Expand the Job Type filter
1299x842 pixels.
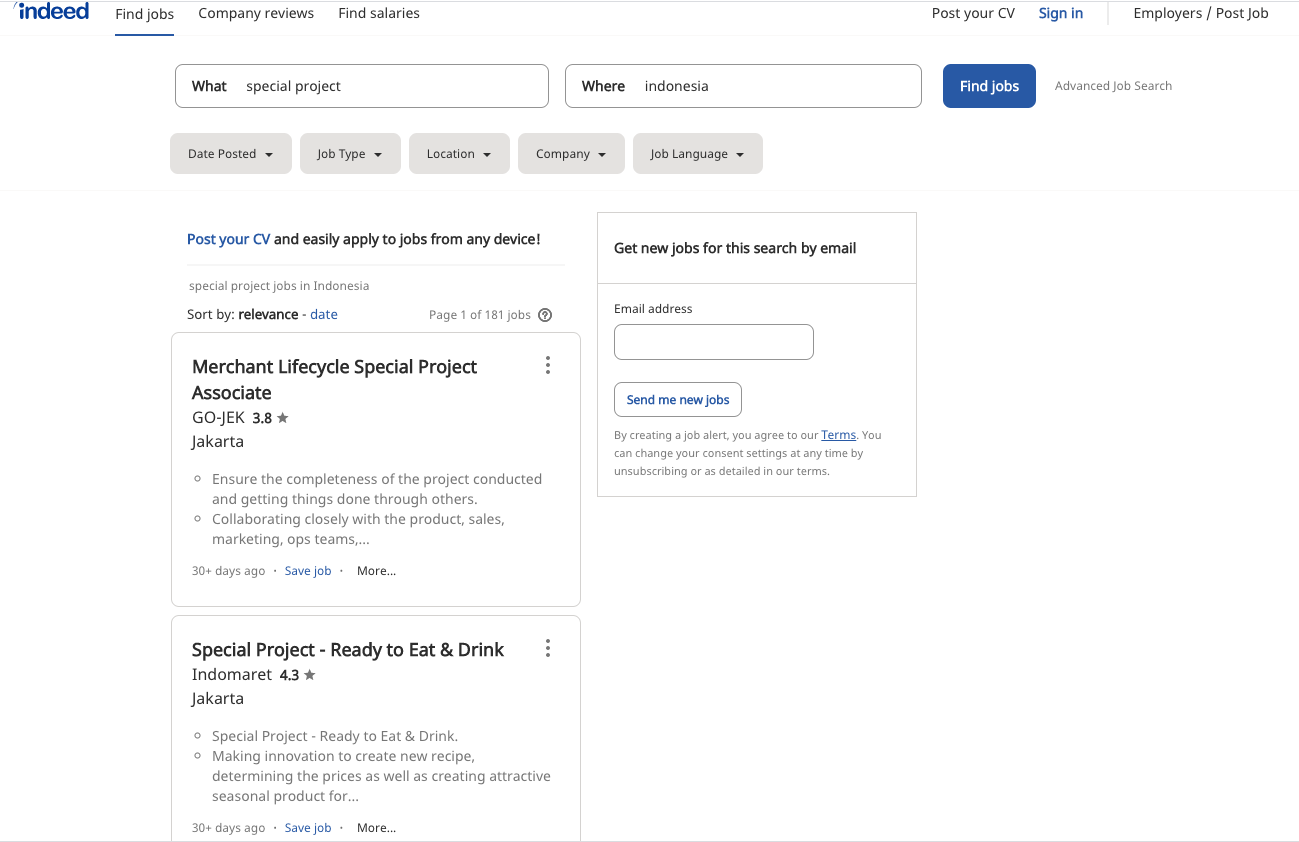[350, 154]
